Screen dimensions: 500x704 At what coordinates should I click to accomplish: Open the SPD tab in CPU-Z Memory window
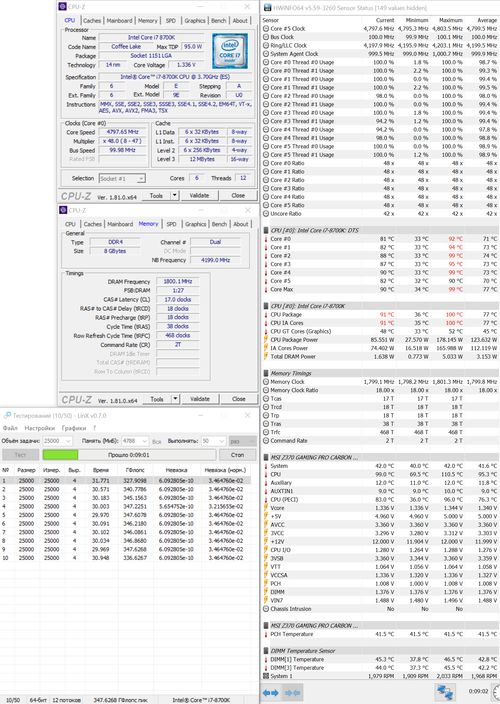click(x=171, y=224)
